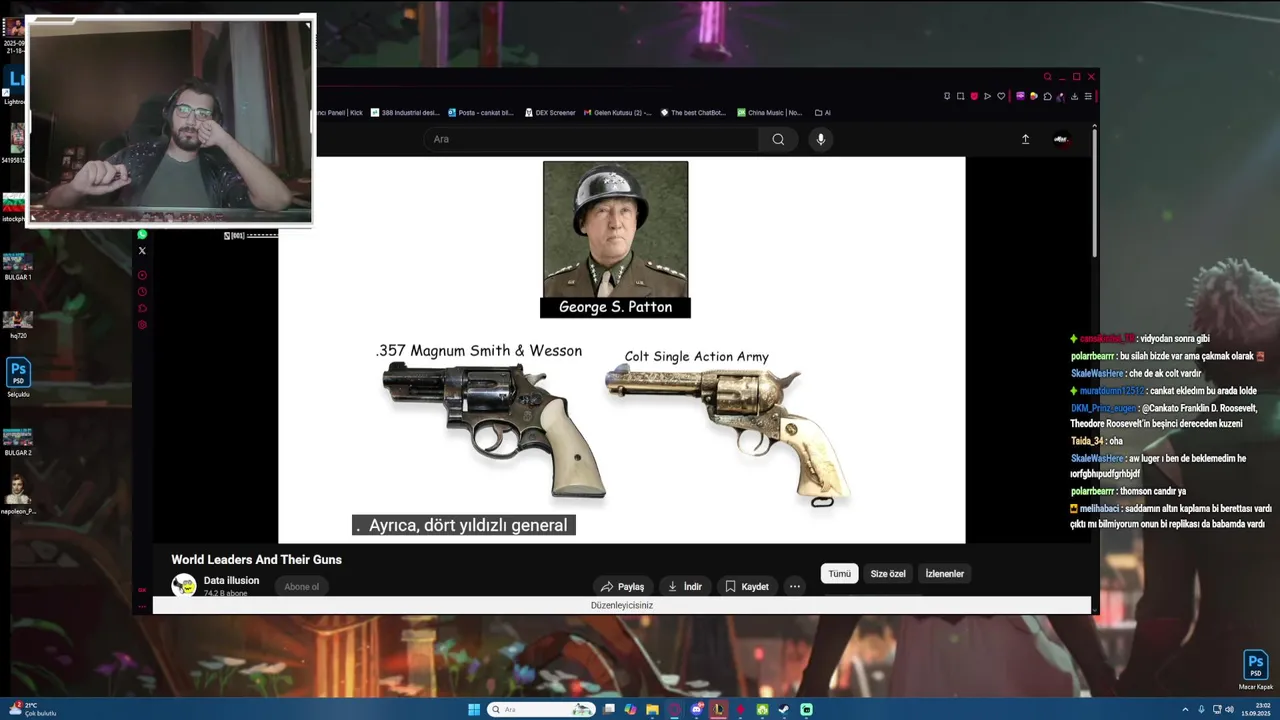Viewport: 1280px width, 720px height.
Task: Open the browser easy-setup menu icon
Action: (1088, 96)
